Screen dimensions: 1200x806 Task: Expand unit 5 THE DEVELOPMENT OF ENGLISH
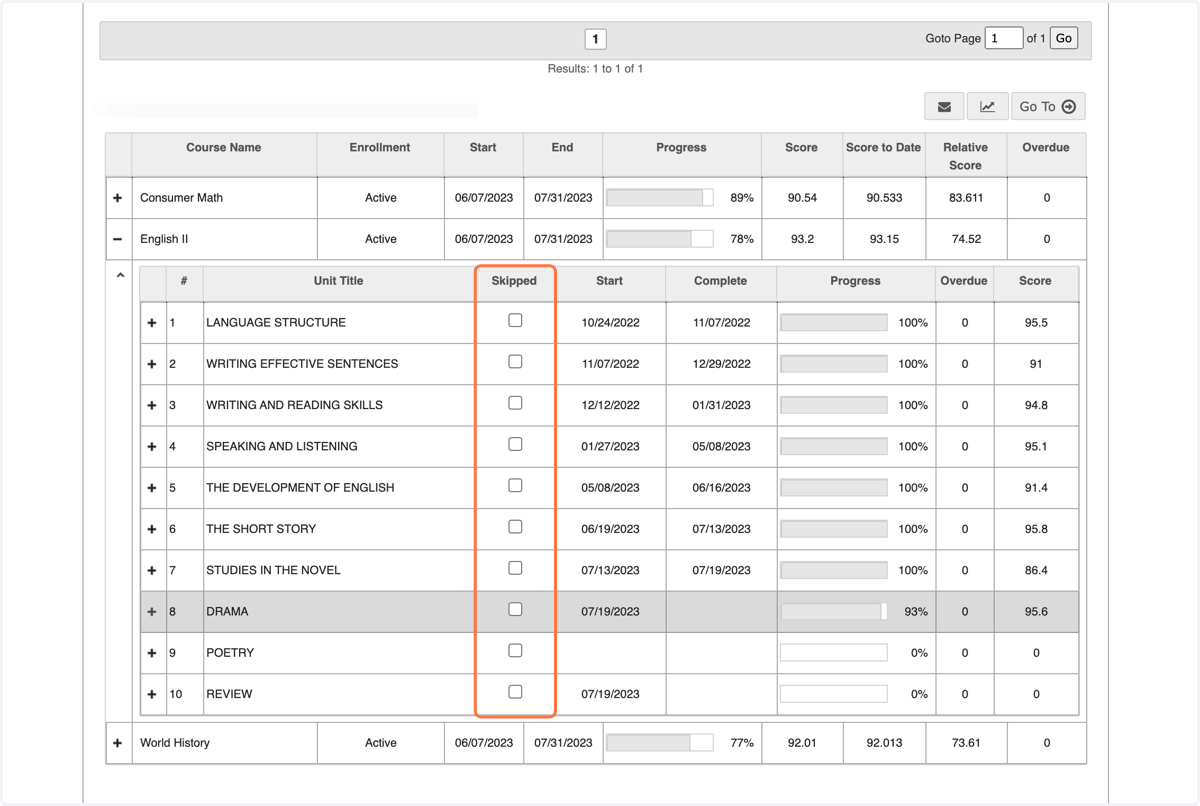(152, 488)
